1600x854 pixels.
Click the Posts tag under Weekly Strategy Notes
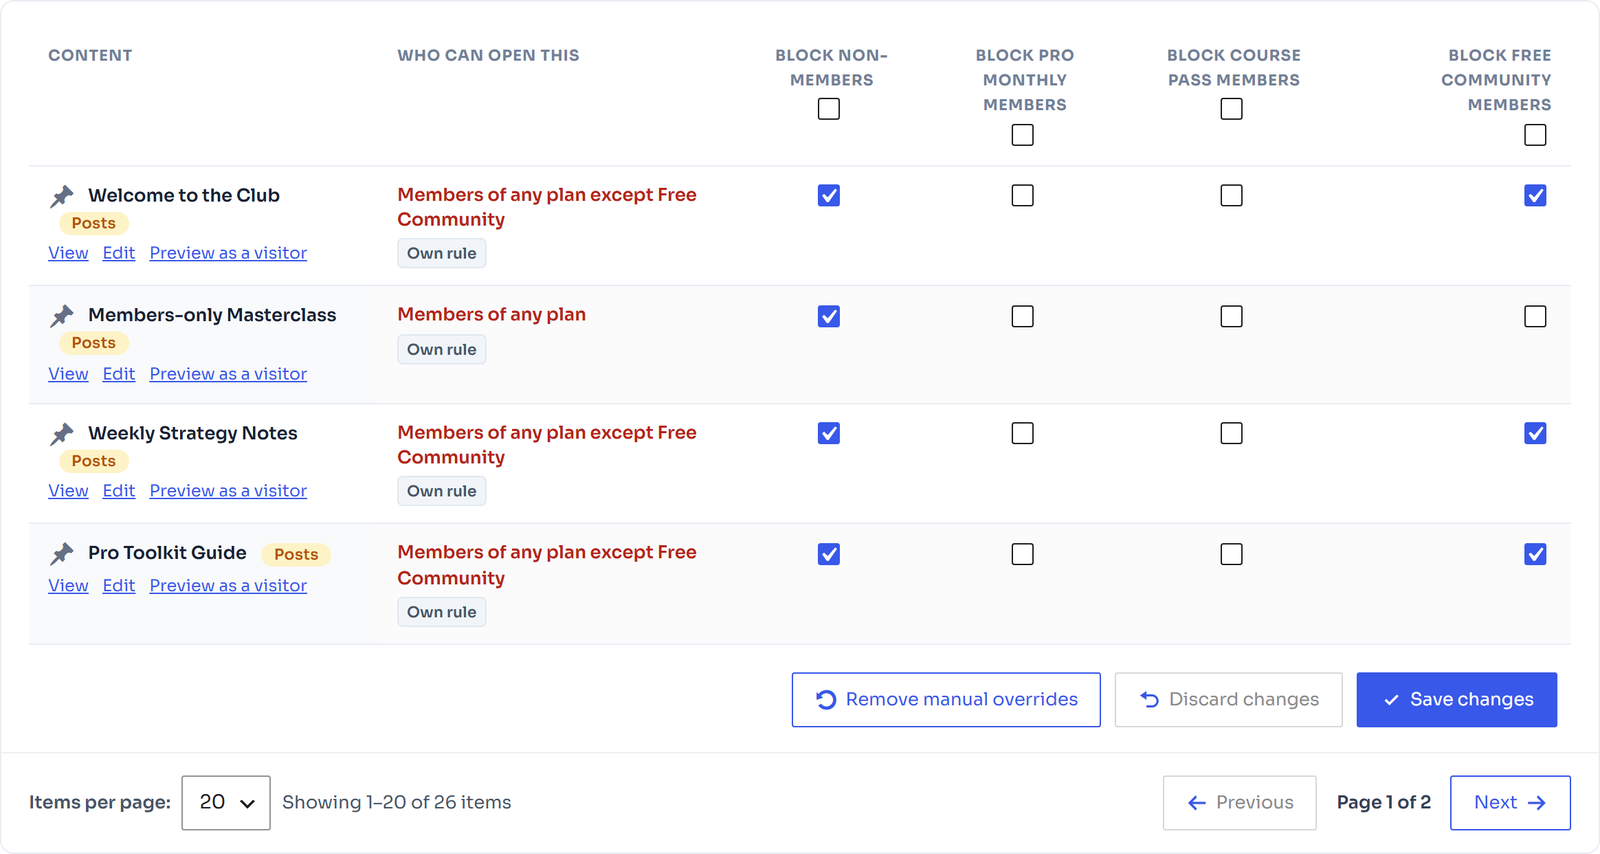tap(94, 461)
